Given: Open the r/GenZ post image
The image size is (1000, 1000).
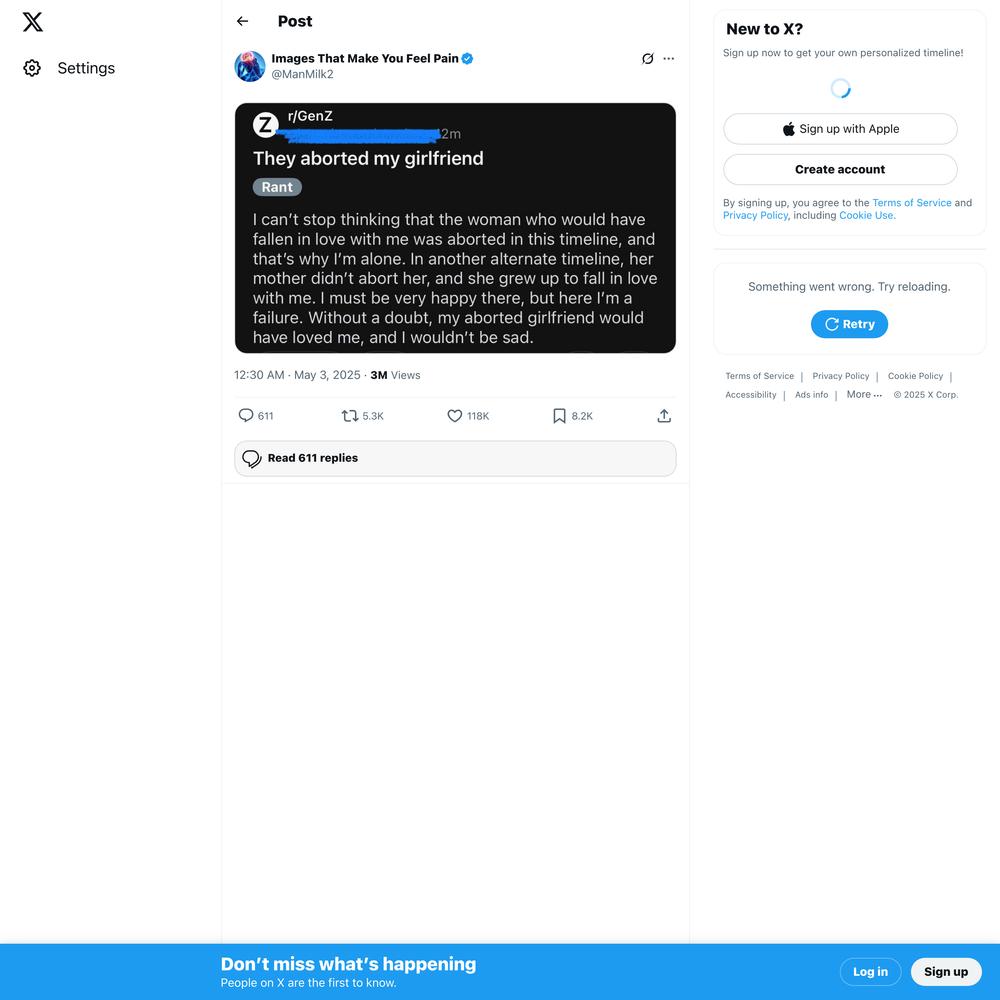Looking at the screenshot, I should click(x=455, y=228).
